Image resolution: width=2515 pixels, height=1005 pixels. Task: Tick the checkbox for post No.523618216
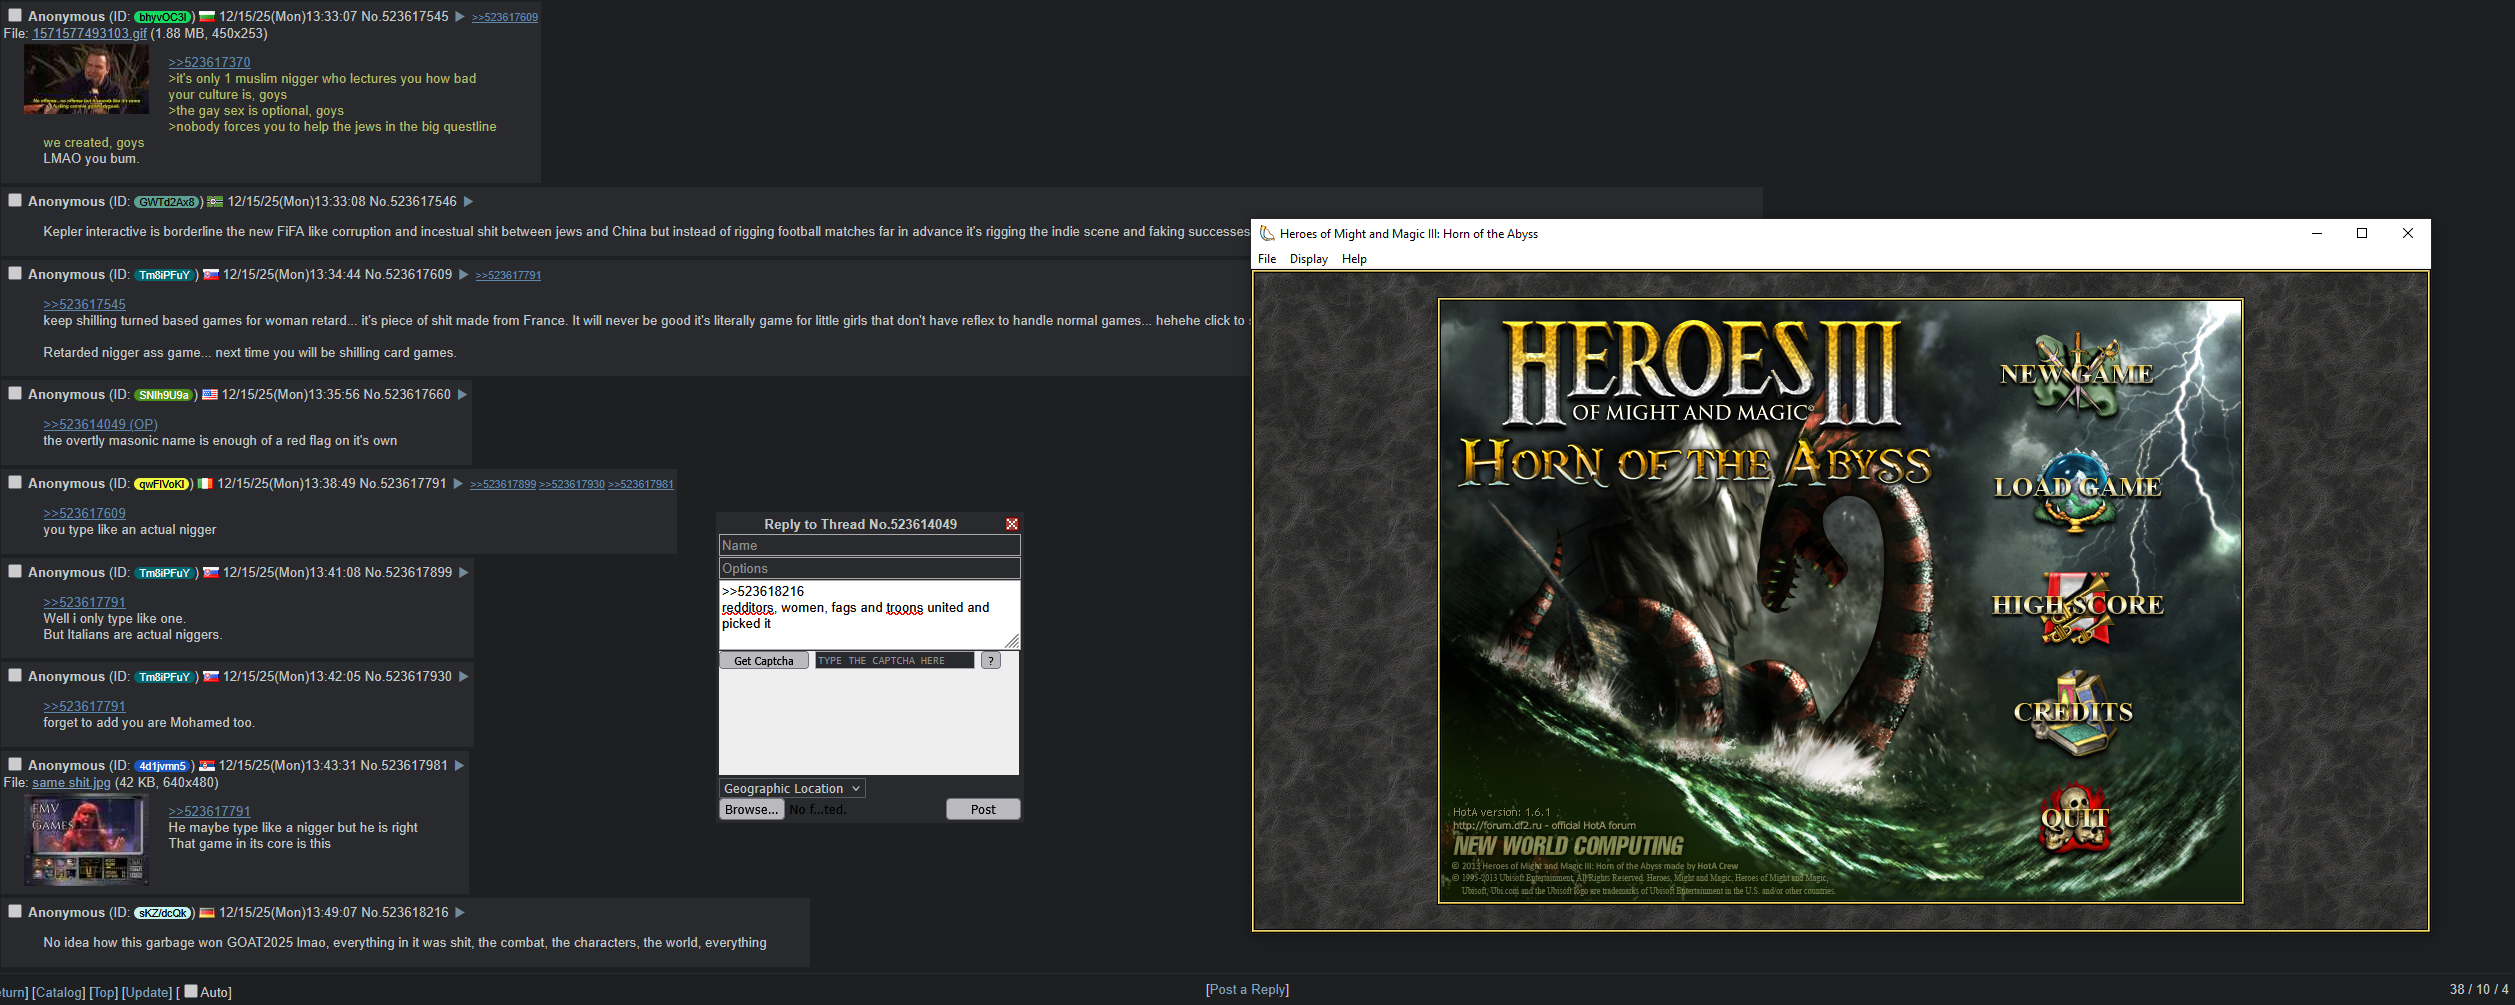15,911
